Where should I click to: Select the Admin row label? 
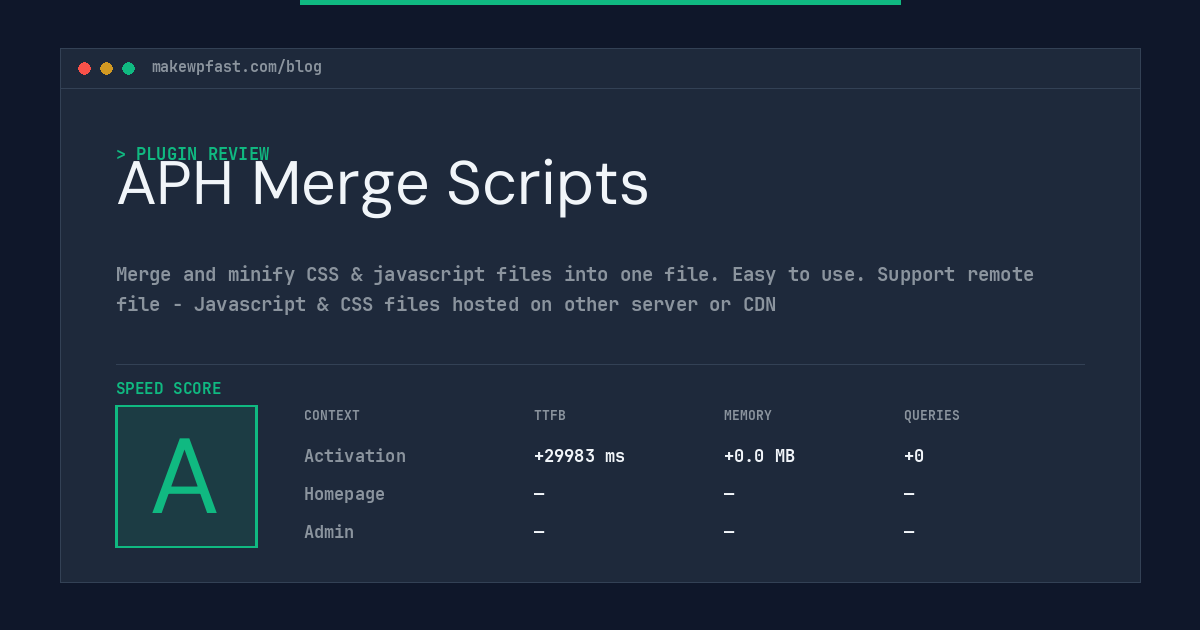[x=329, y=532]
